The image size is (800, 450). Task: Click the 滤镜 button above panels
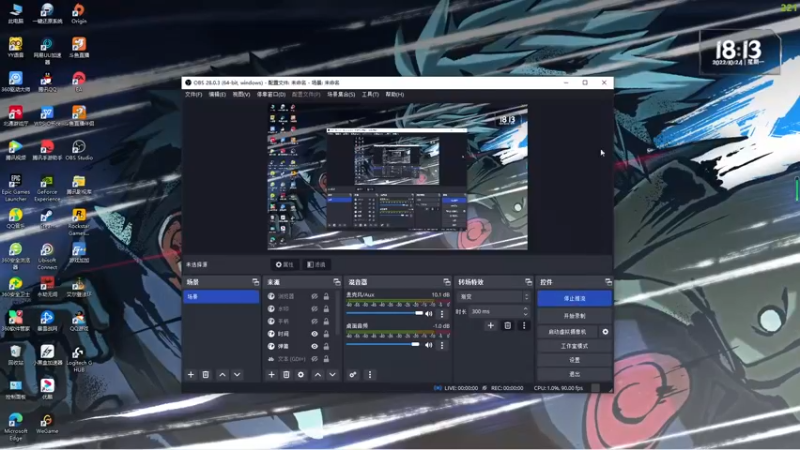[x=316, y=264]
